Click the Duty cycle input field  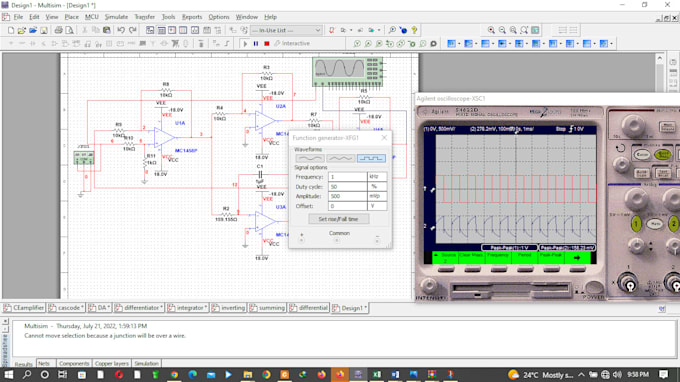pos(347,187)
